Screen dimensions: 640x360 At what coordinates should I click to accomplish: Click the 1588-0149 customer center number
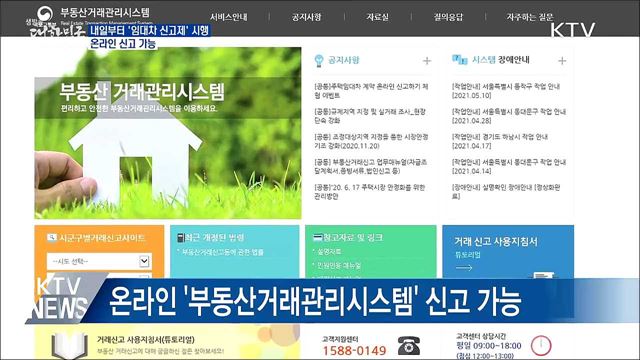coord(354,350)
